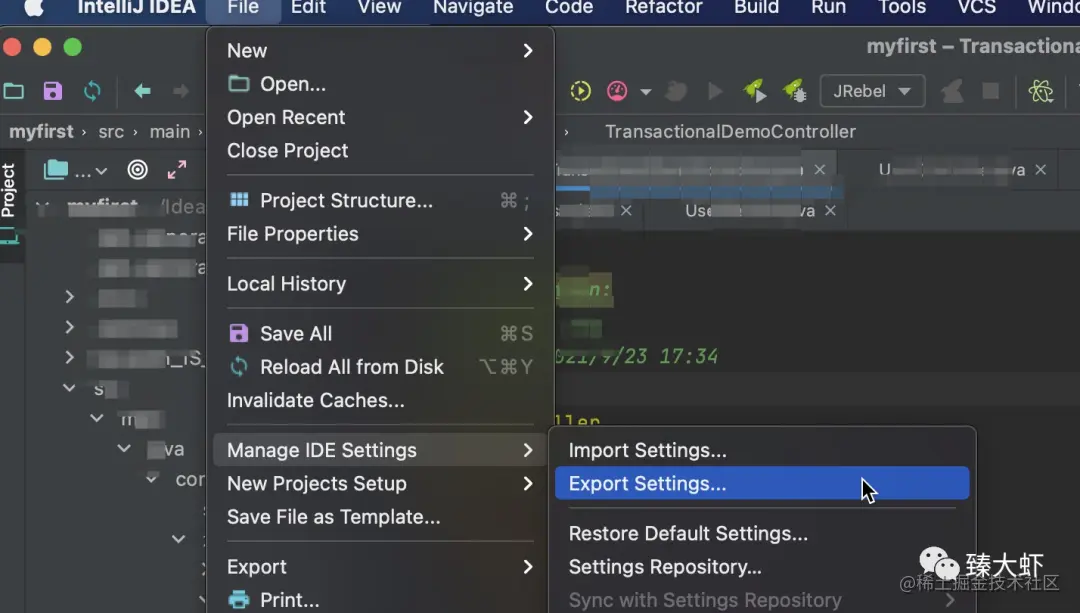Expand New Projects Setup submenu
Image resolution: width=1080 pixels, height=613 pixels.
click(380, 484)
